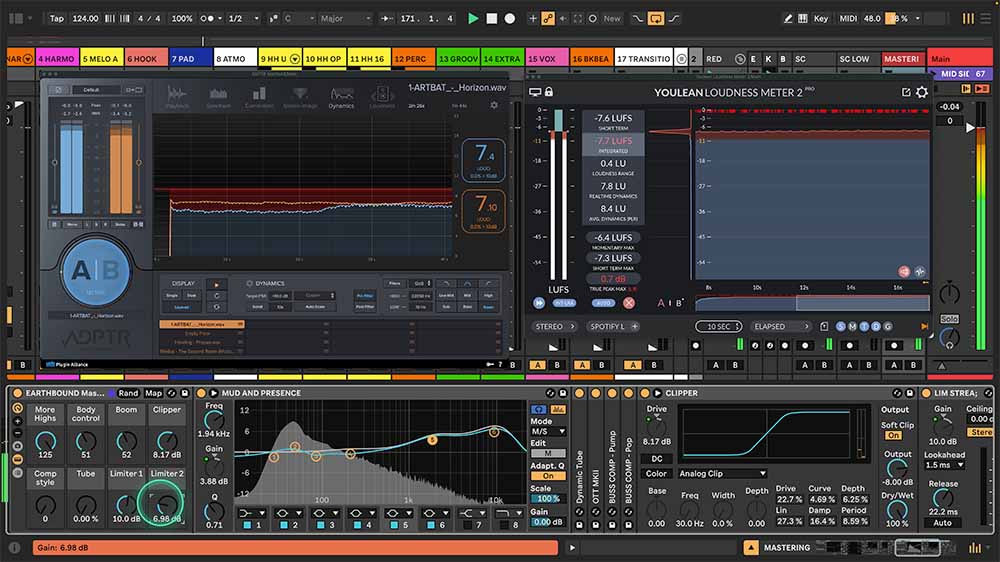Select the pencil draw tool icon
This screenshot has width=1000, height=562.
(x=788, y=18)
